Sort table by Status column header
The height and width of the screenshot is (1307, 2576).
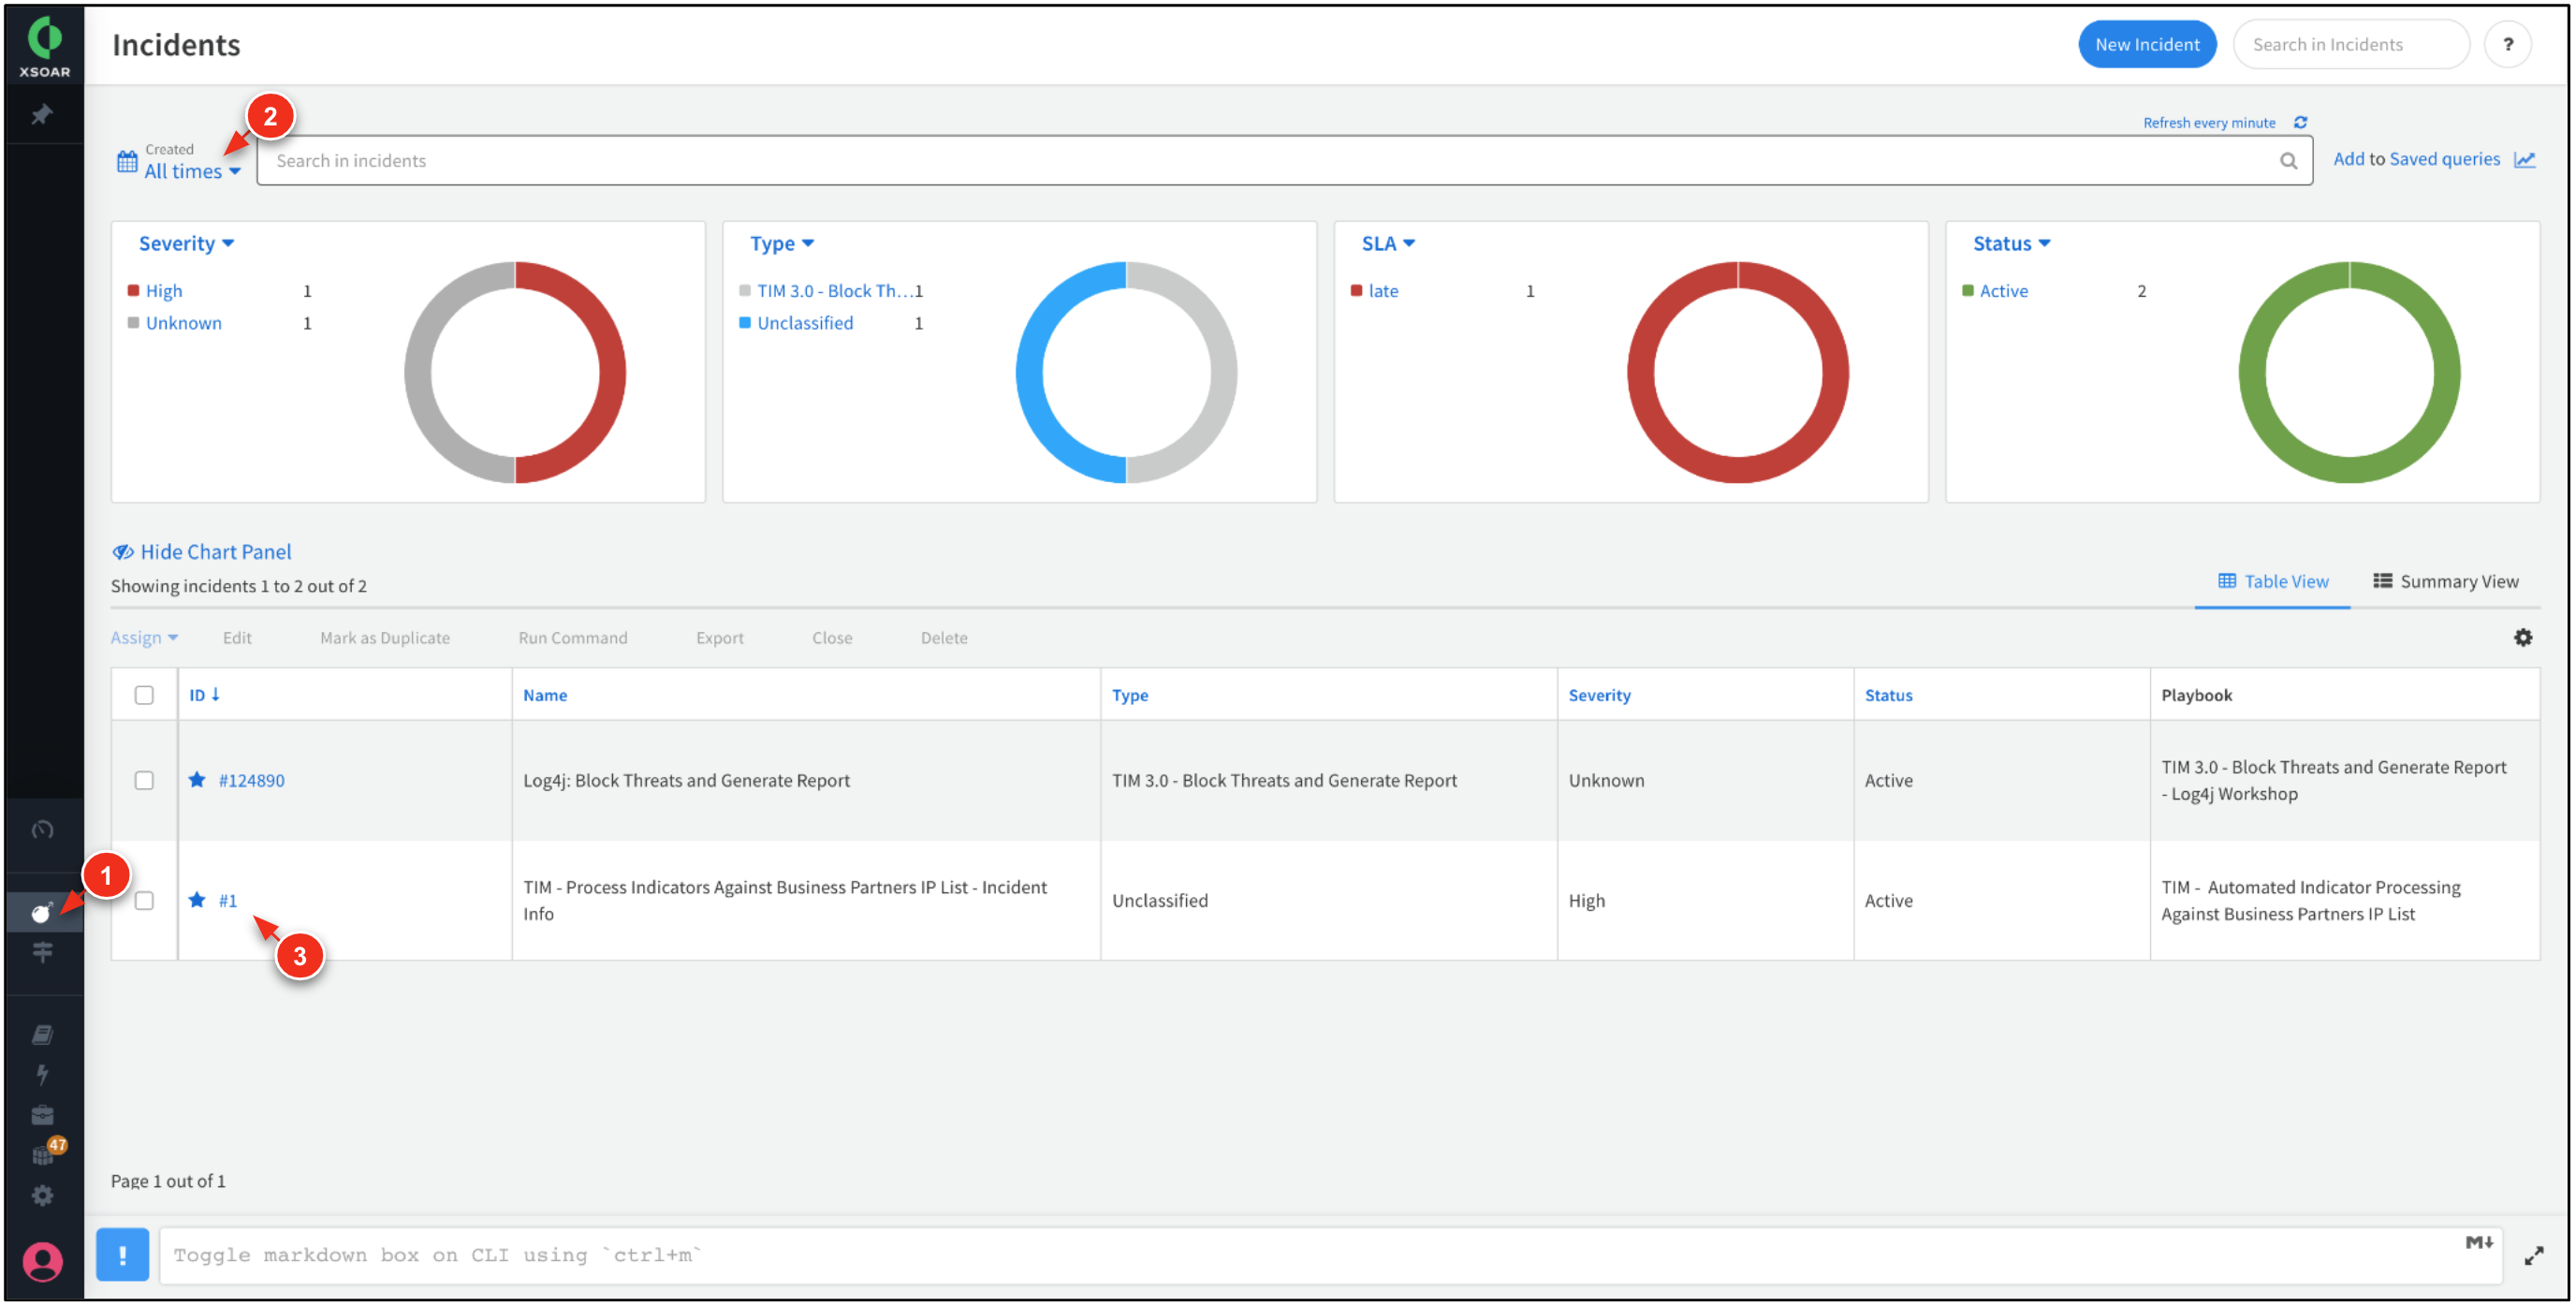click(1888, 695)
